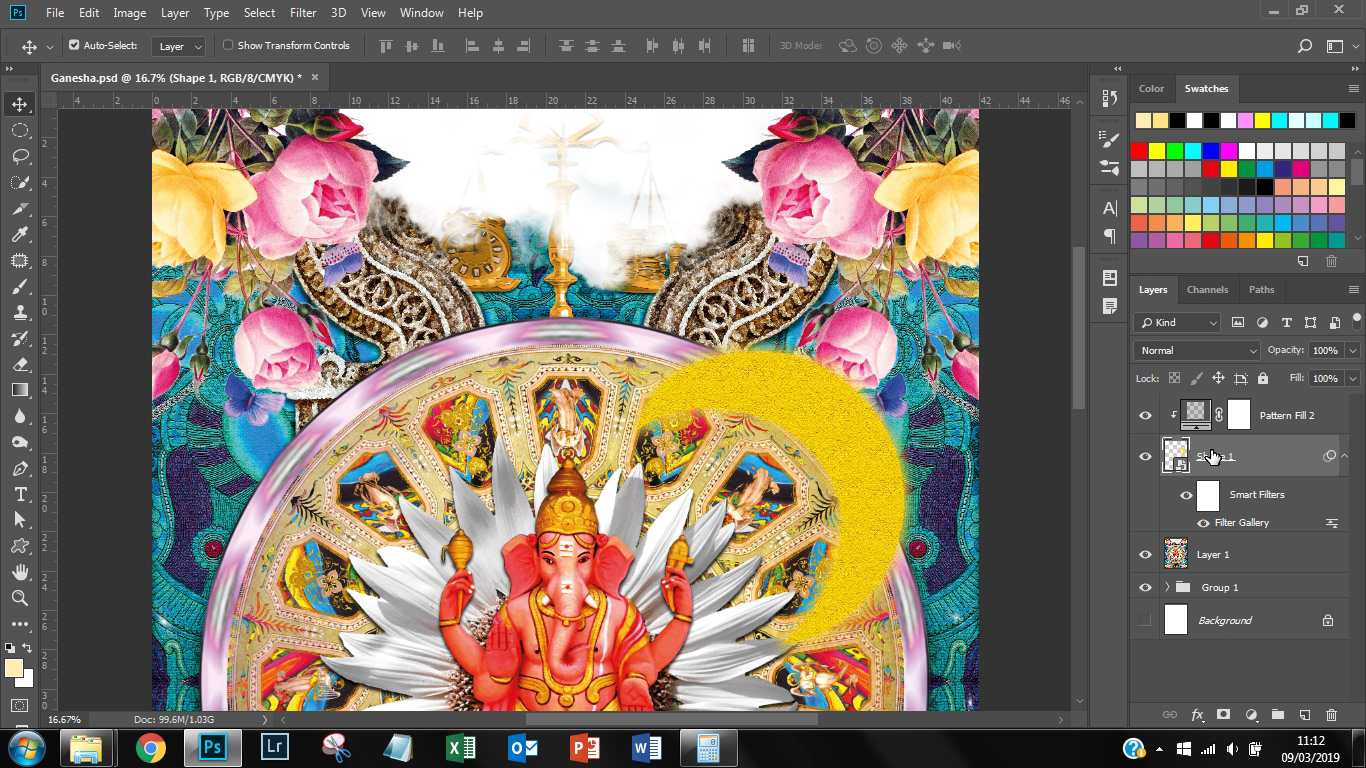Open the Opacity dropdown arrow
Viewport: 1366px width, 768px height.
coord(1352,350)
